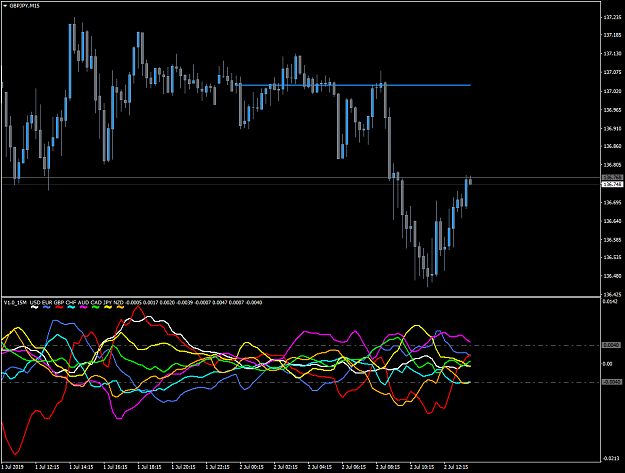This screenshot has height=473, width=625.
Task: Click the 1 Jul 2019 time label
Action: (x=12, y=467)
